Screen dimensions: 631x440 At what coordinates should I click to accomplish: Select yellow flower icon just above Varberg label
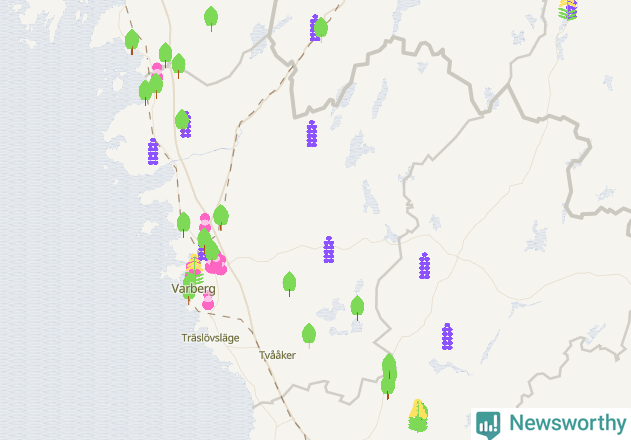coord(194,263)
